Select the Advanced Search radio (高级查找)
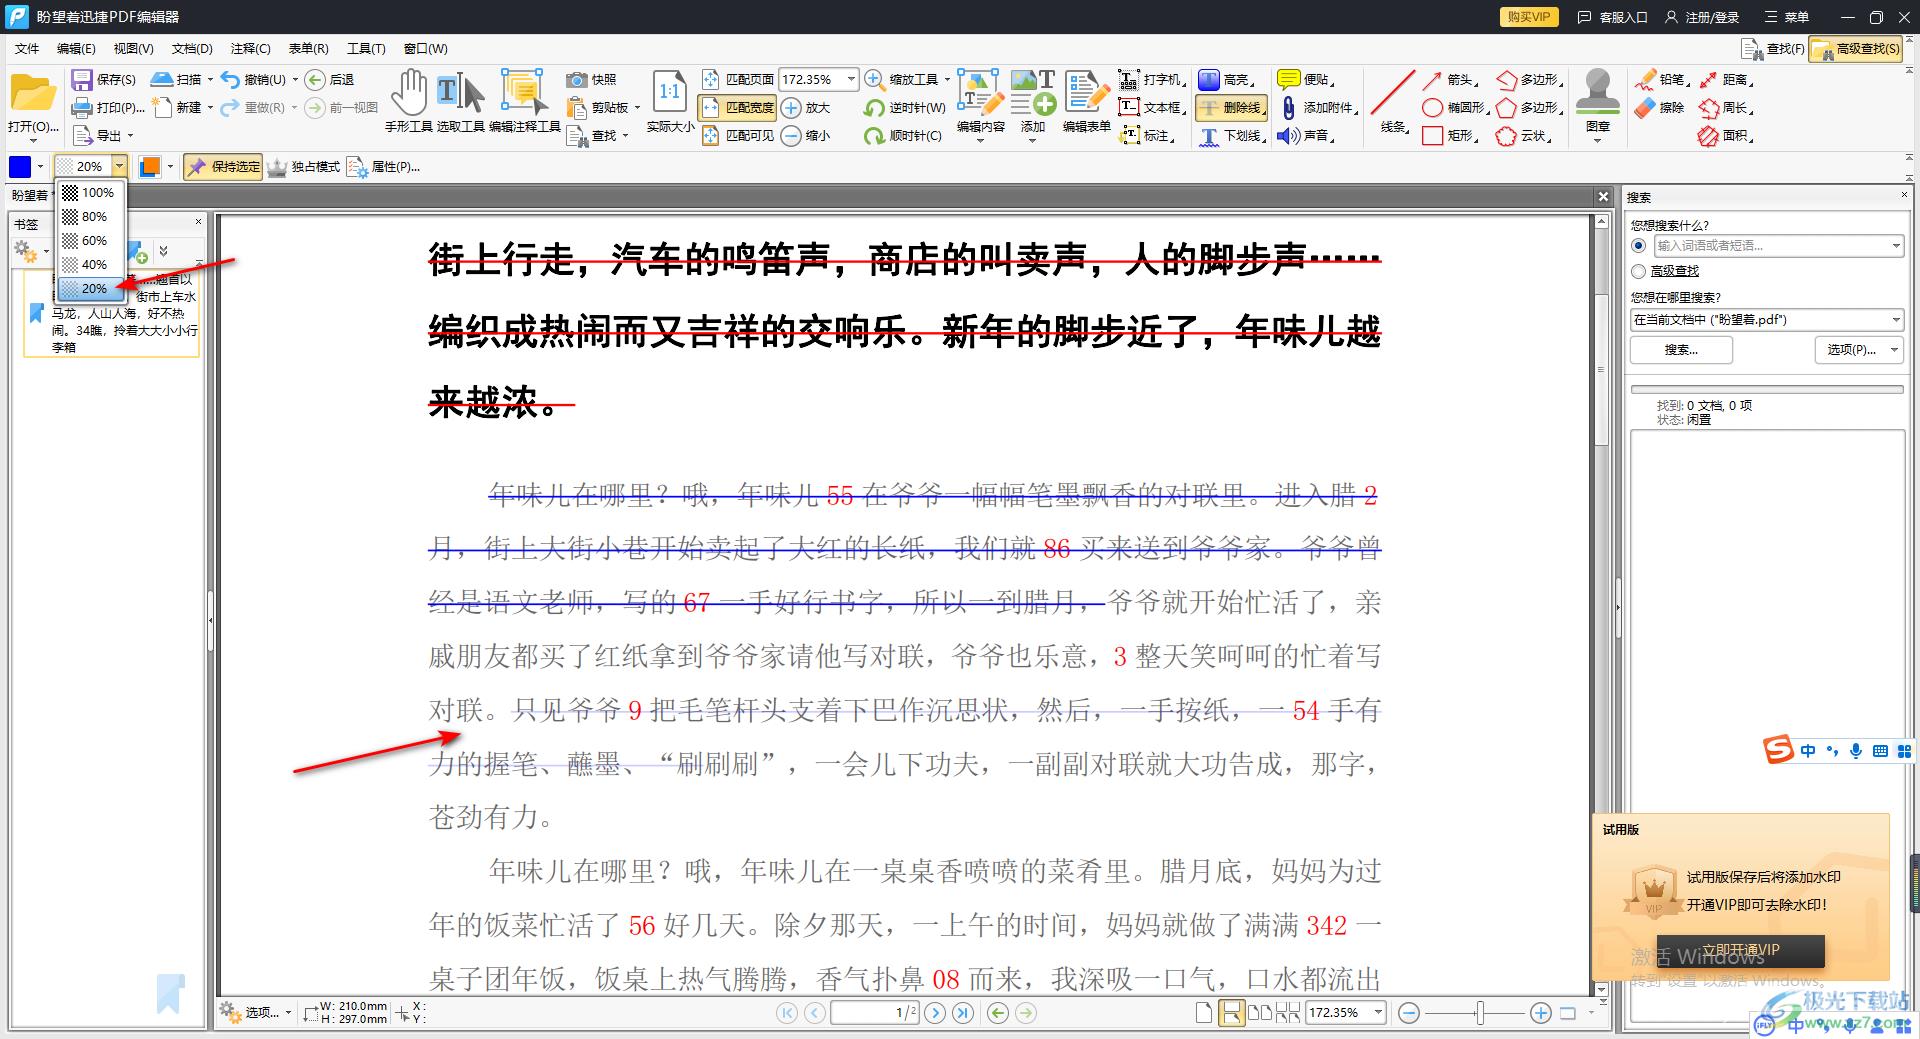The image size is (1920, 1039). pos(1638,271)
